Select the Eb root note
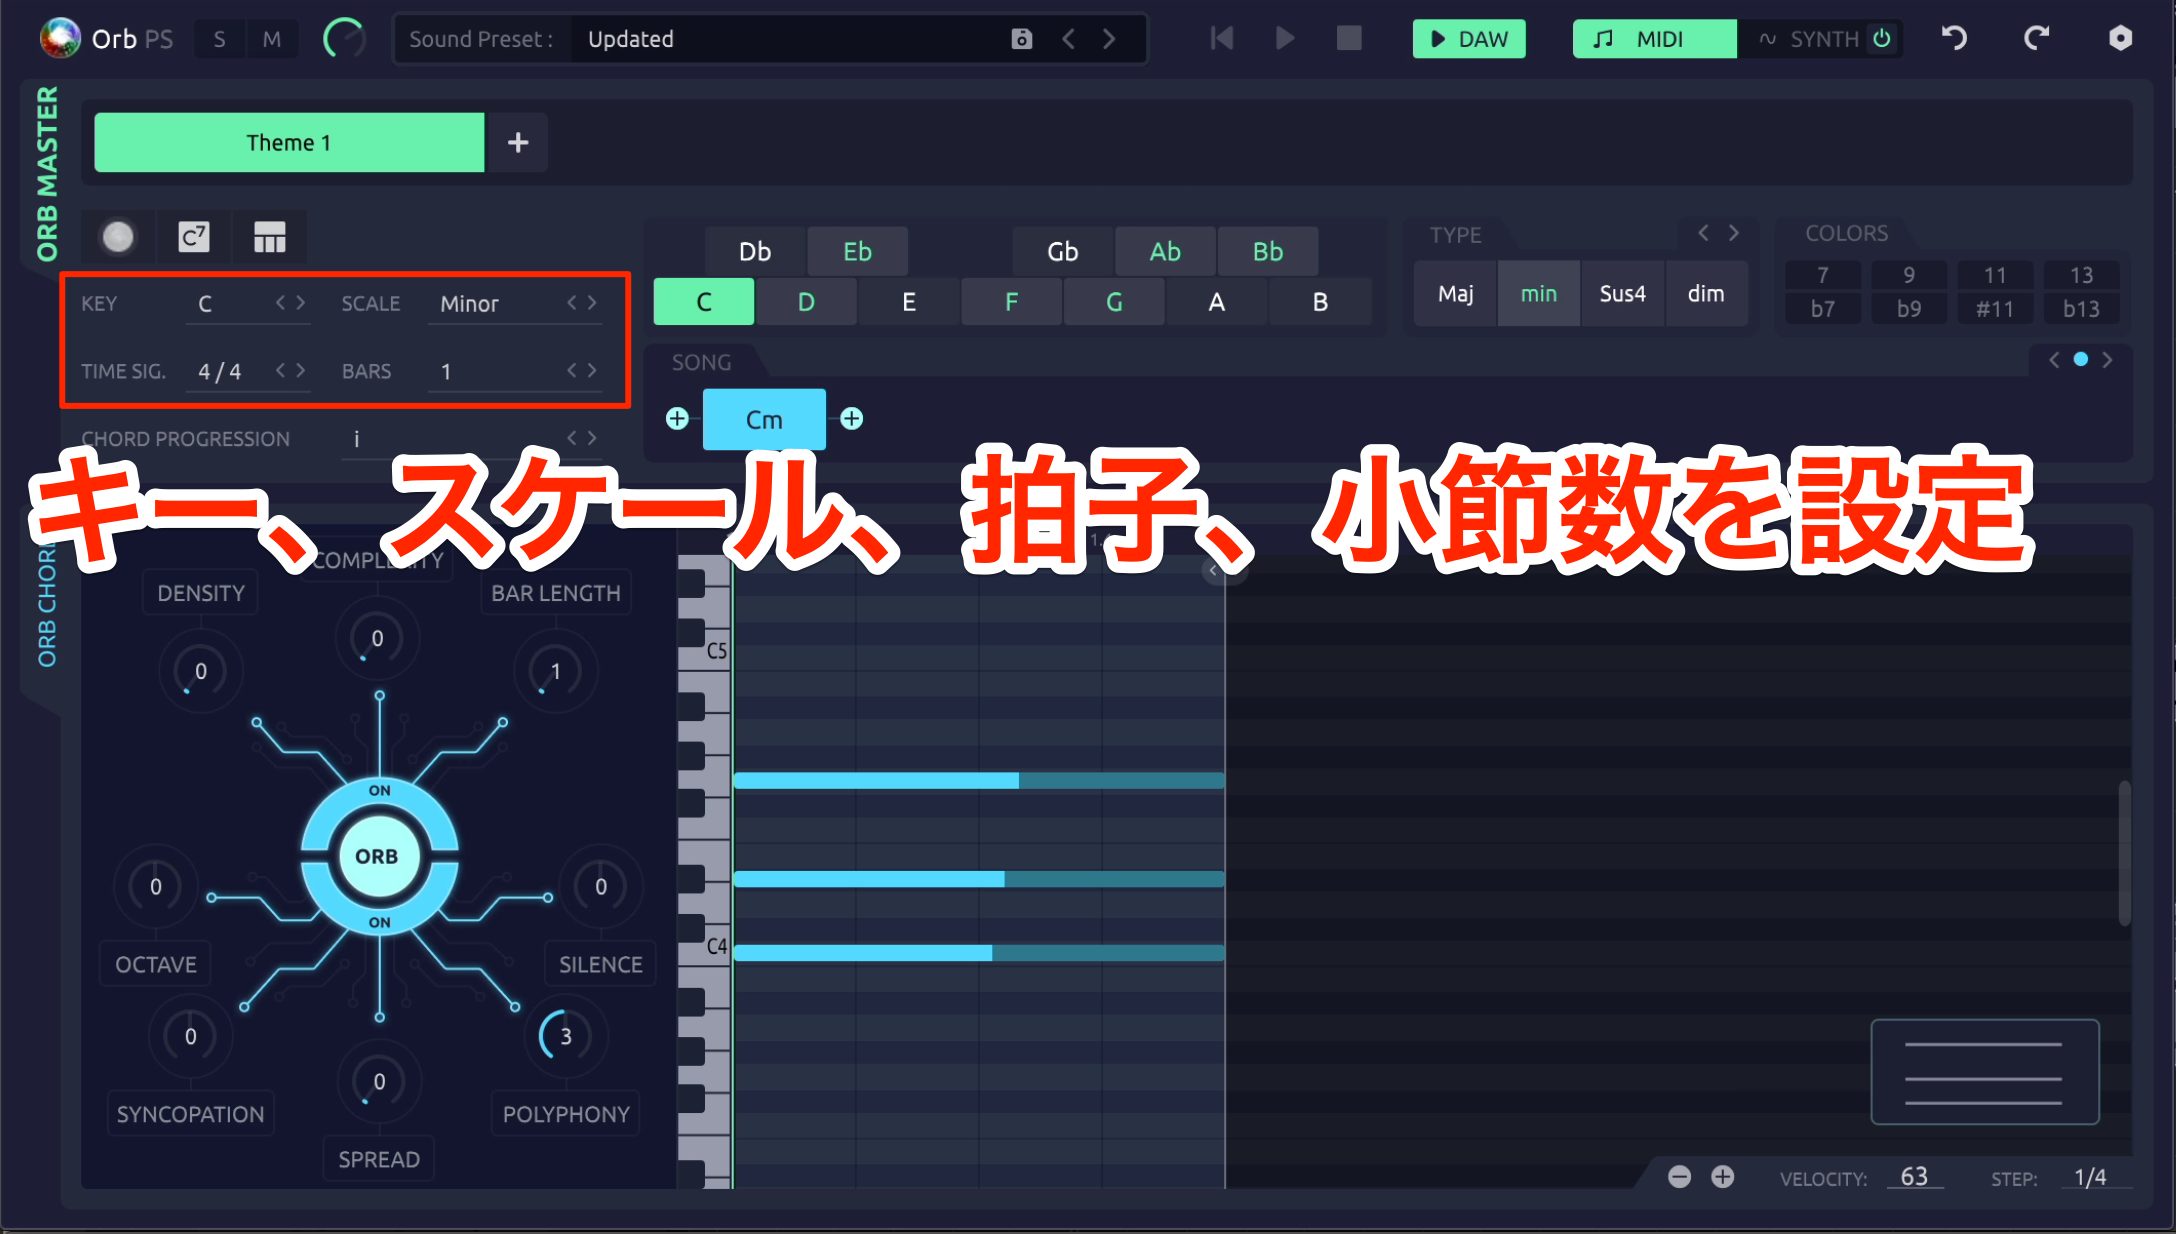2176x1234 pixels. point(857,252)
